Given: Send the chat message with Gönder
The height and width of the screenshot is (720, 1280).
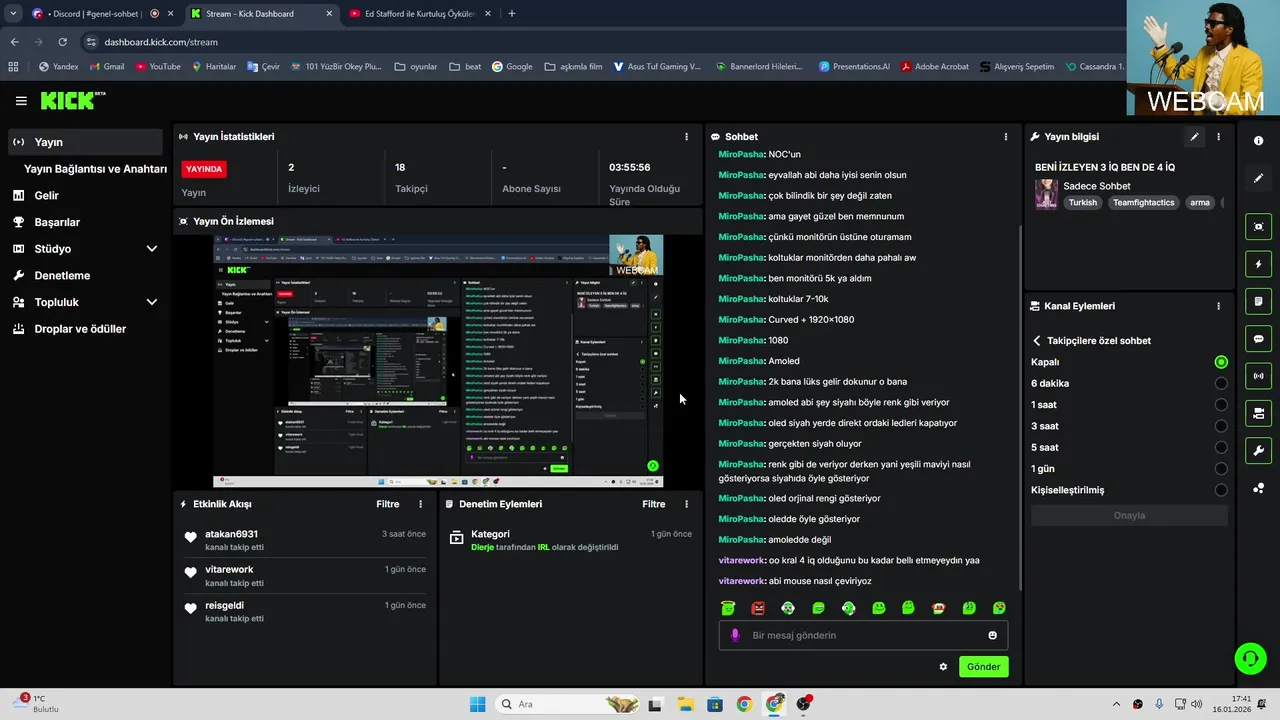Looking at the screenshot, I should click(x=983, y=667).
